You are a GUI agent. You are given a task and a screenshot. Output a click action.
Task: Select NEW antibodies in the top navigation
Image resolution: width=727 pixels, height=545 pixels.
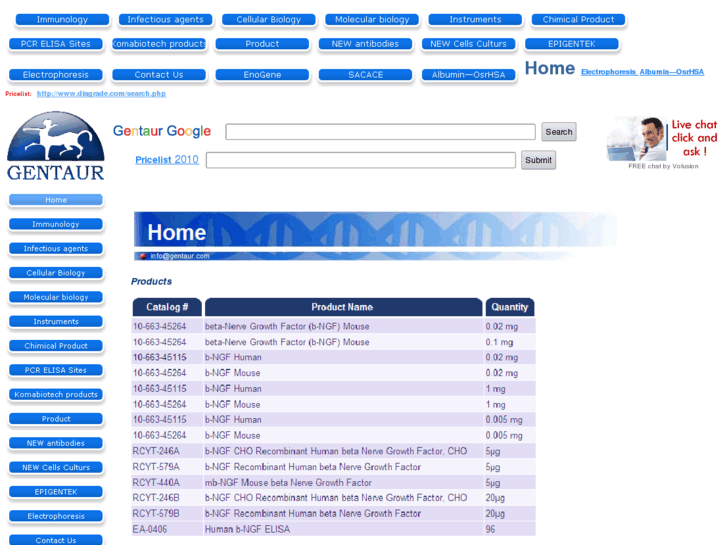(x=365, y=44)
